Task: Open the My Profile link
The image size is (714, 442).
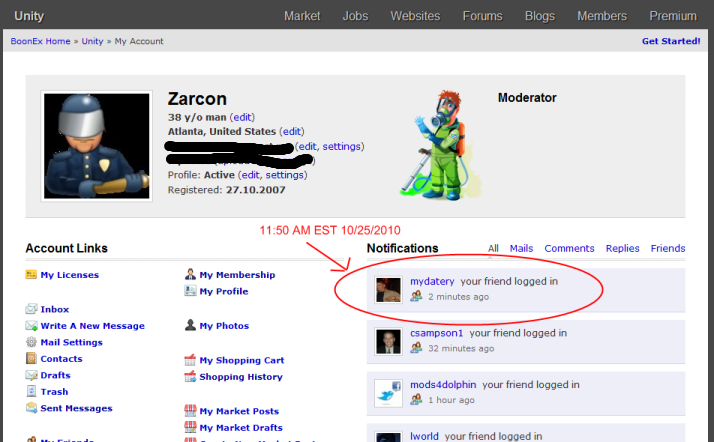Action: coord(224,291)
